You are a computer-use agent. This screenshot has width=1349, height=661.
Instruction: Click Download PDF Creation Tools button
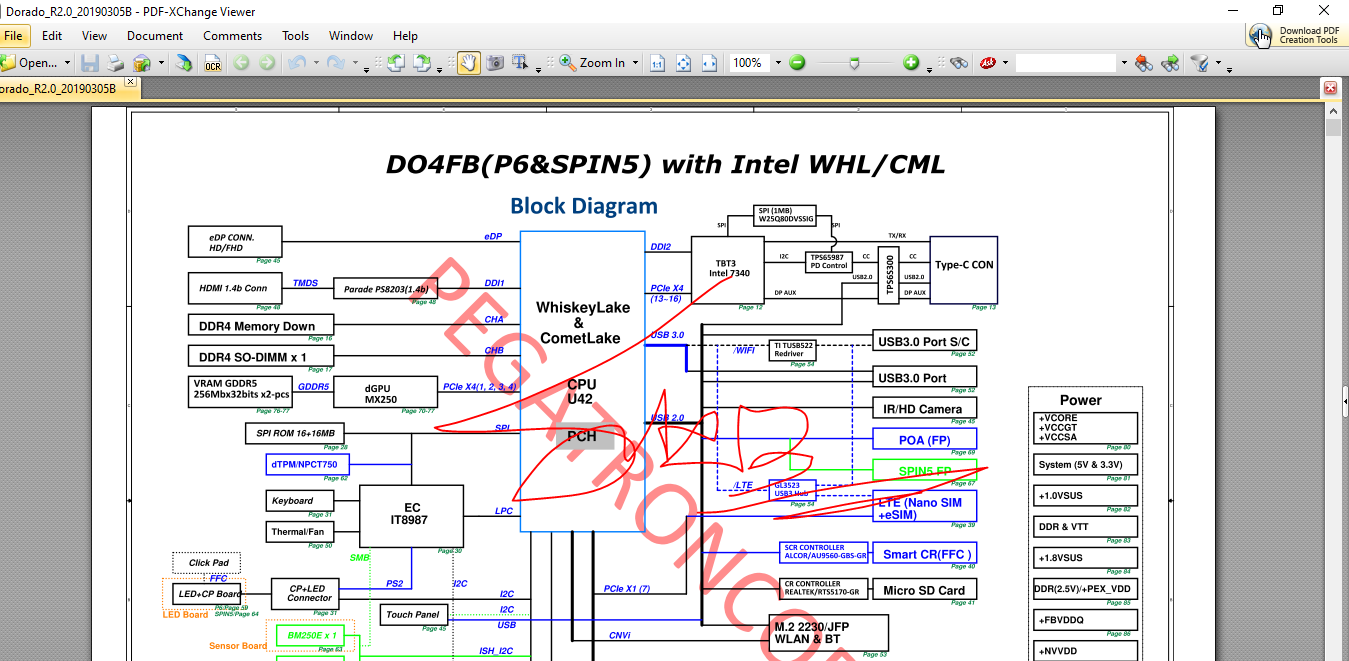(1295, 35)
